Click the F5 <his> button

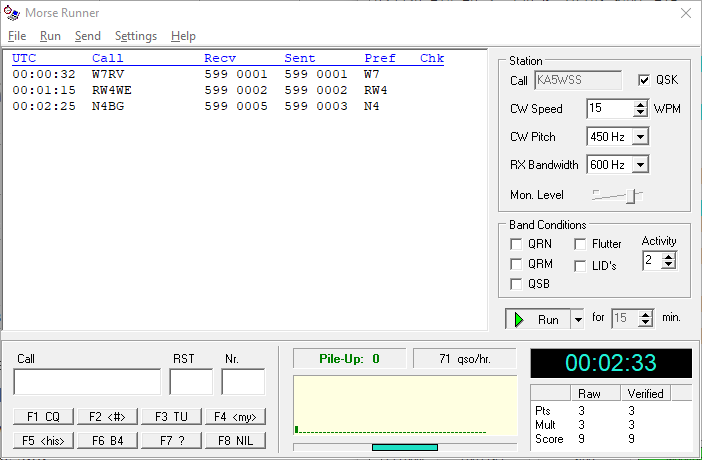coord(43,441)
